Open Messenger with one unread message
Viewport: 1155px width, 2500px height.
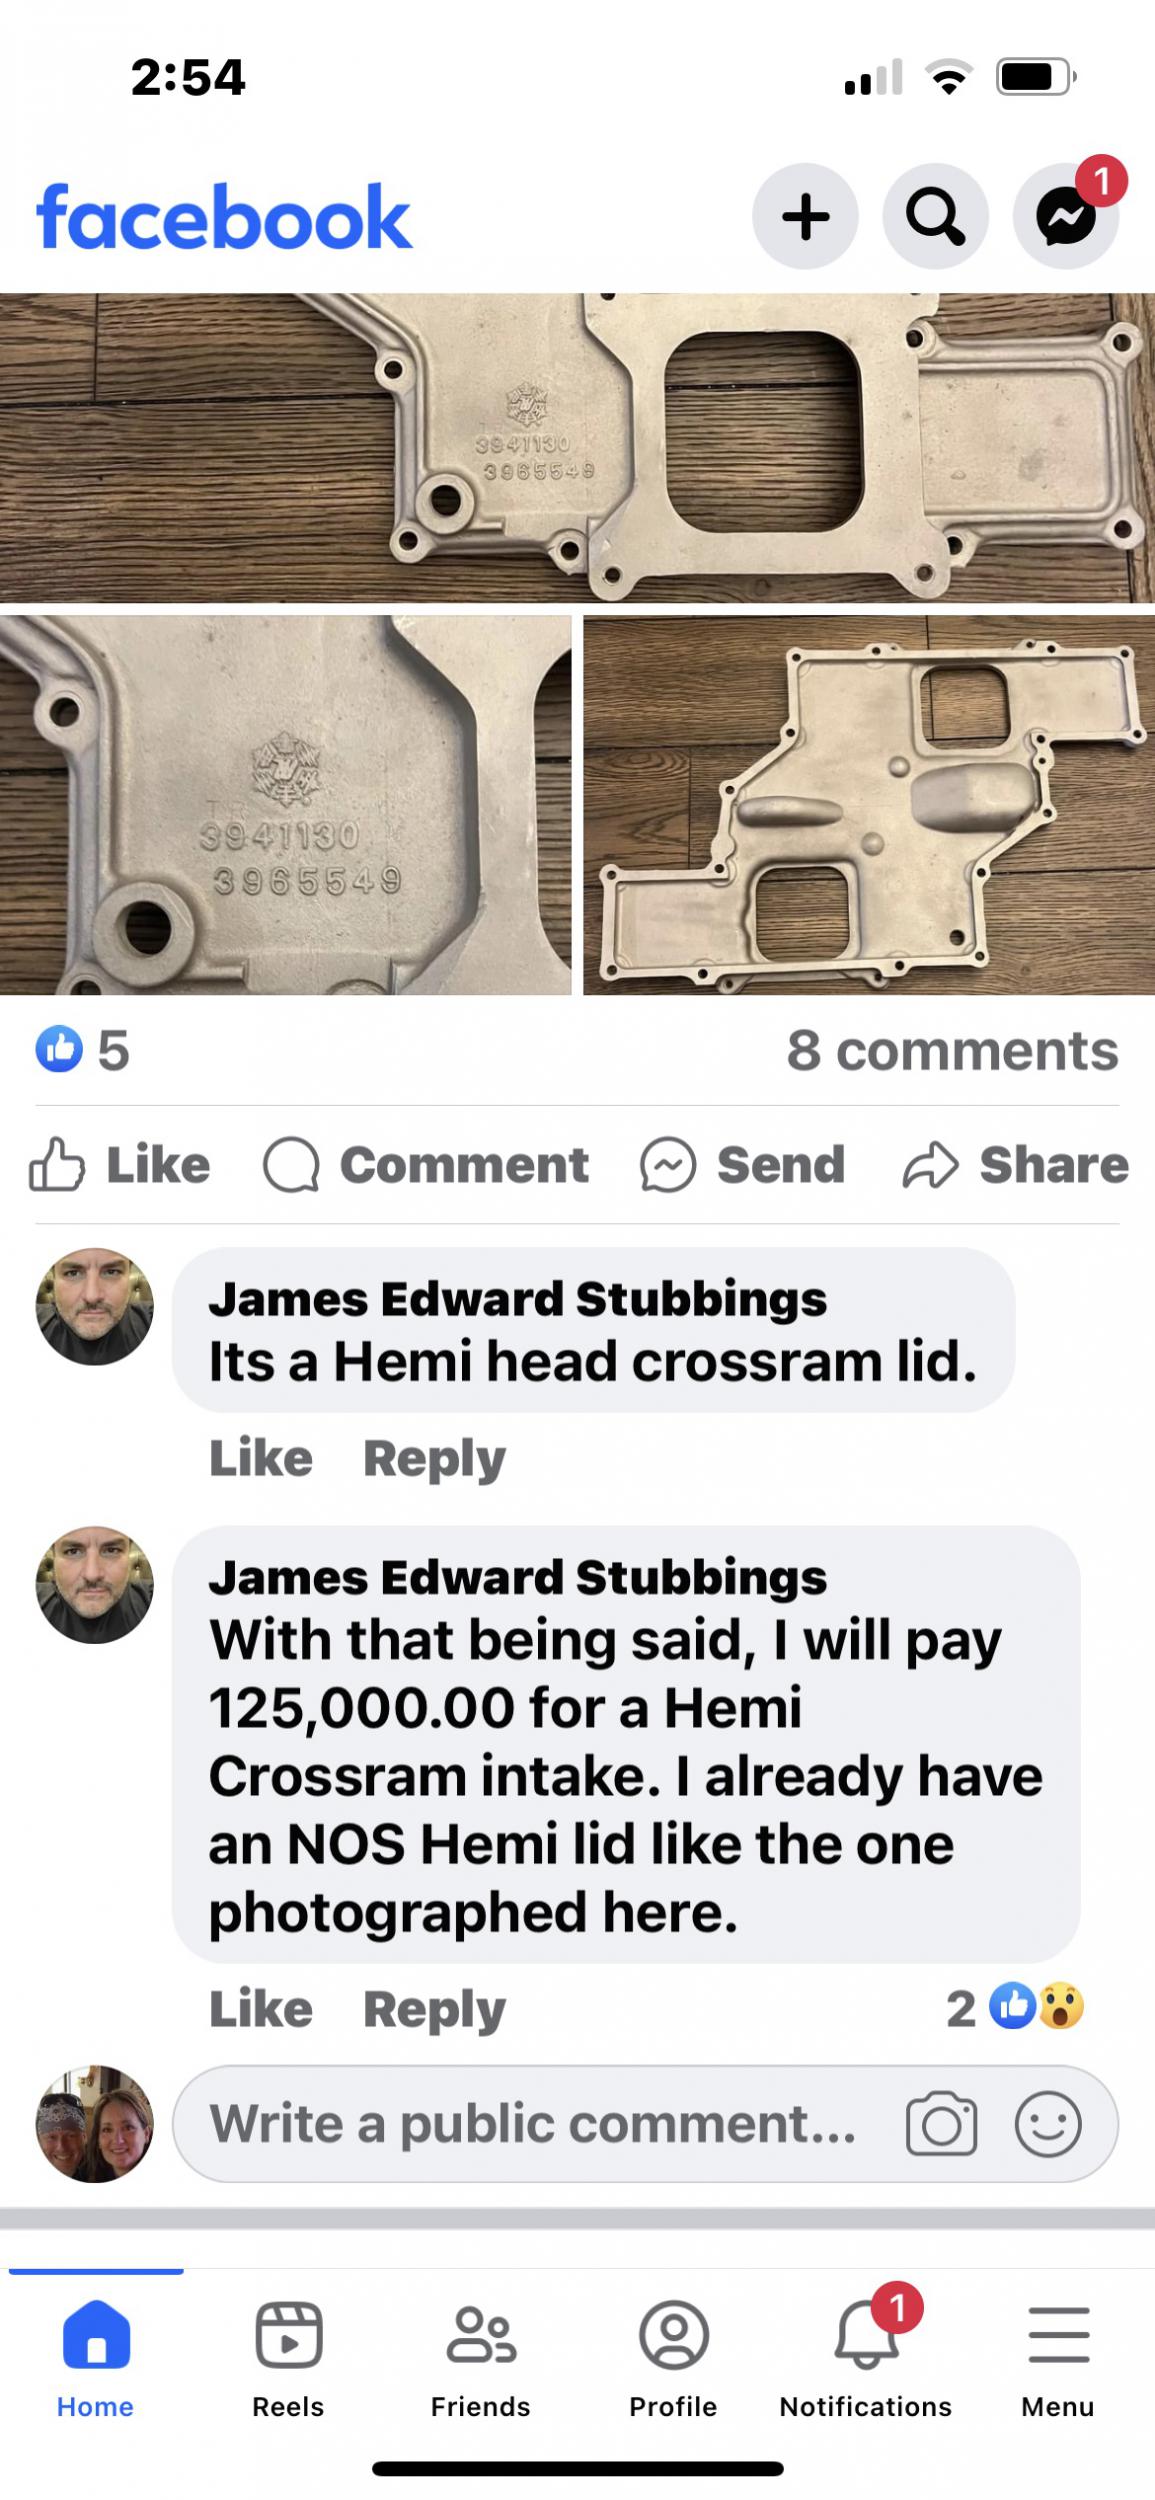coord(1066,217)
